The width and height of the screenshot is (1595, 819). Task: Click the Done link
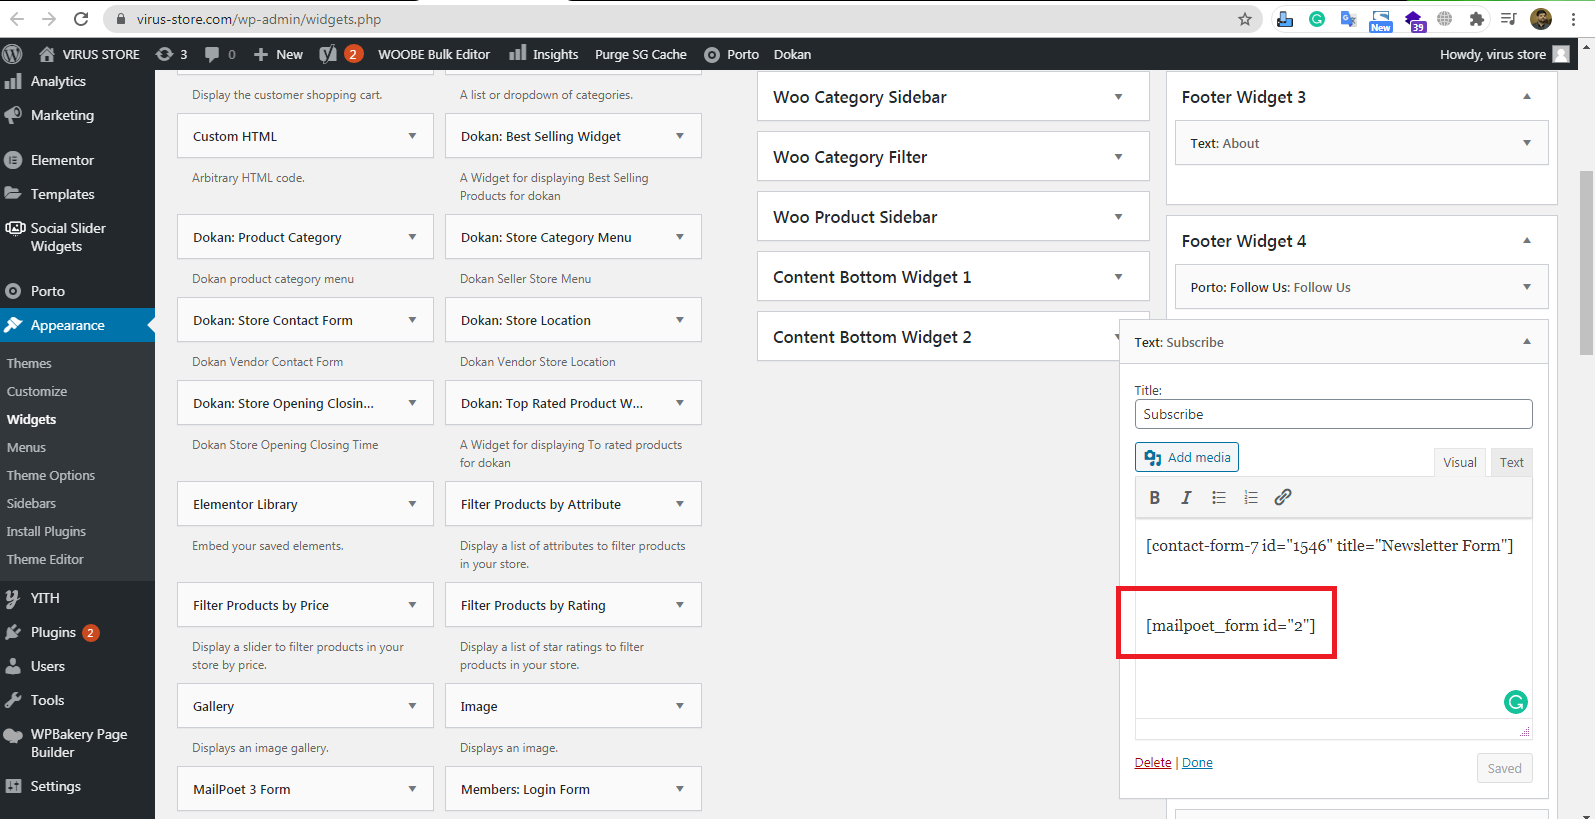(x=1197, y=762)
